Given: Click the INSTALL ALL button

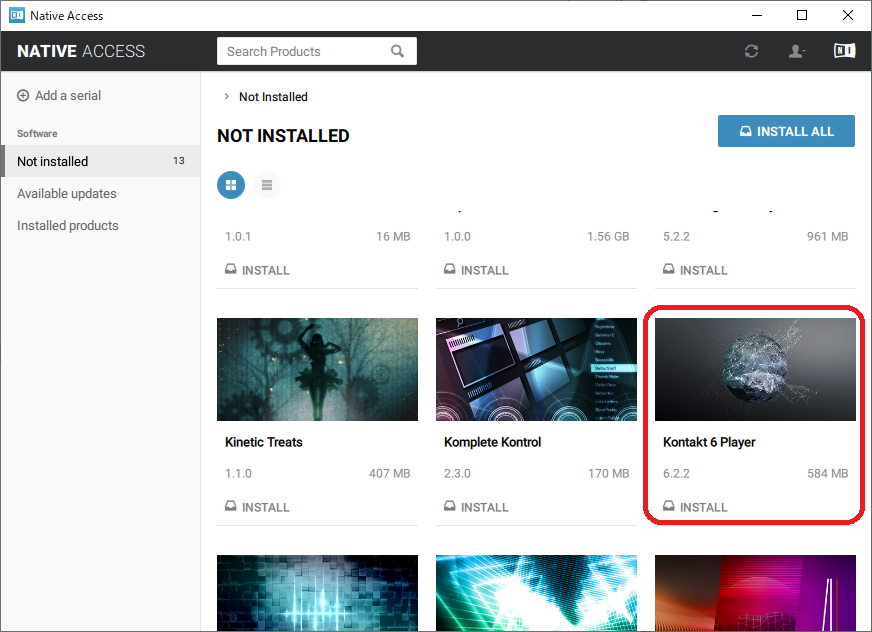Looking at the screenshot, I should click(786, 131).
